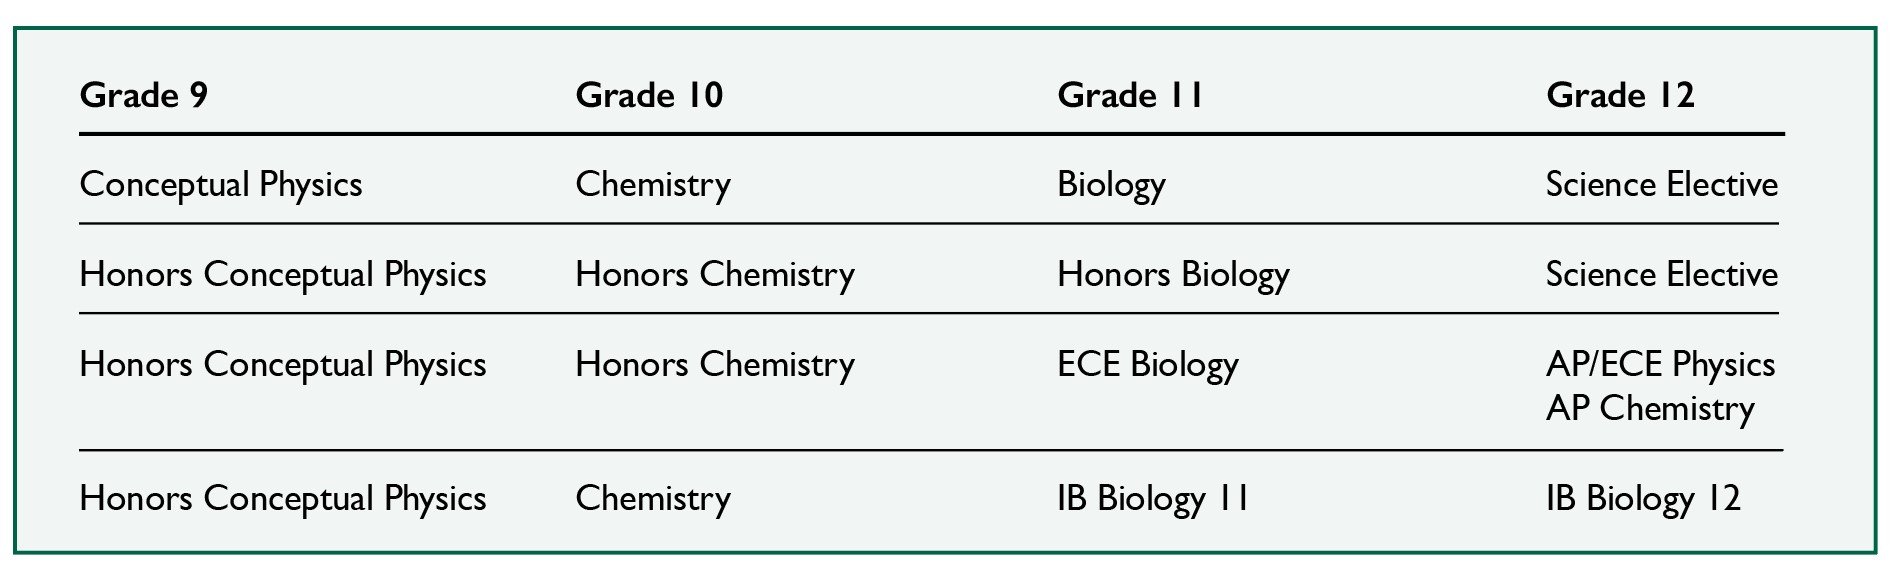
Task: Select Science Elective in the first row
Action: [1661, 185]
